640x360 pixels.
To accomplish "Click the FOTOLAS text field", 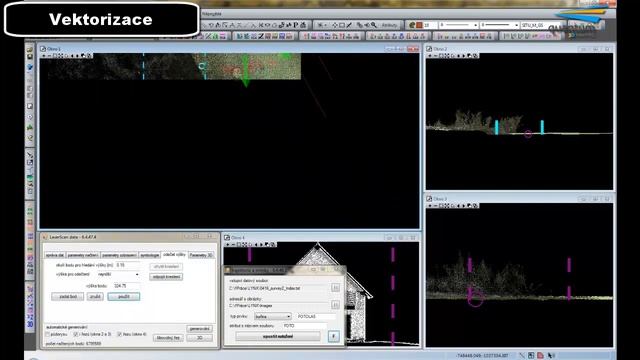I will [316, 316].
